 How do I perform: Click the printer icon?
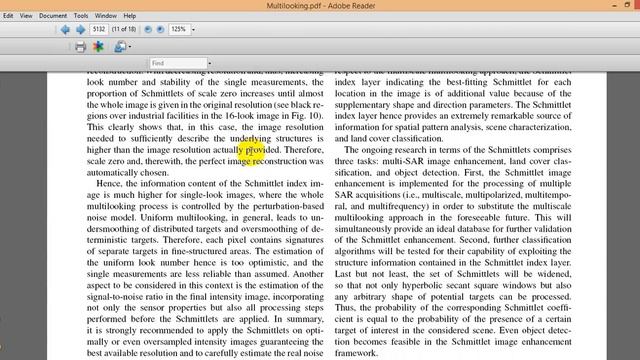[x=80, y=47]
